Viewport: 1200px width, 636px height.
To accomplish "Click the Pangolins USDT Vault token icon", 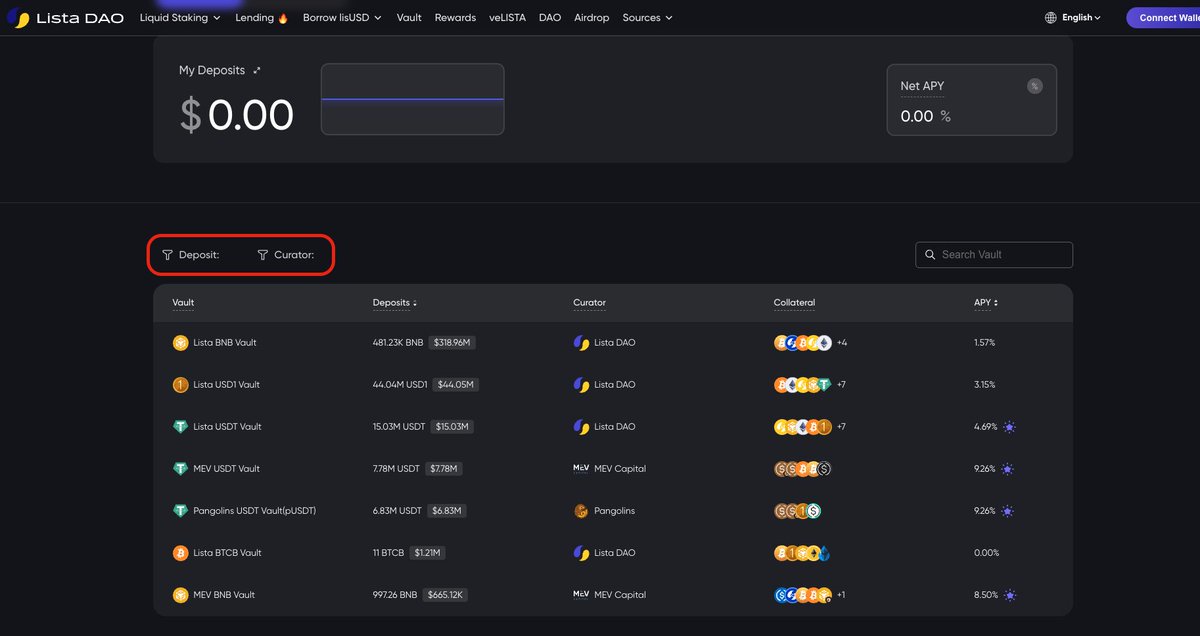I will click(181, 511).
